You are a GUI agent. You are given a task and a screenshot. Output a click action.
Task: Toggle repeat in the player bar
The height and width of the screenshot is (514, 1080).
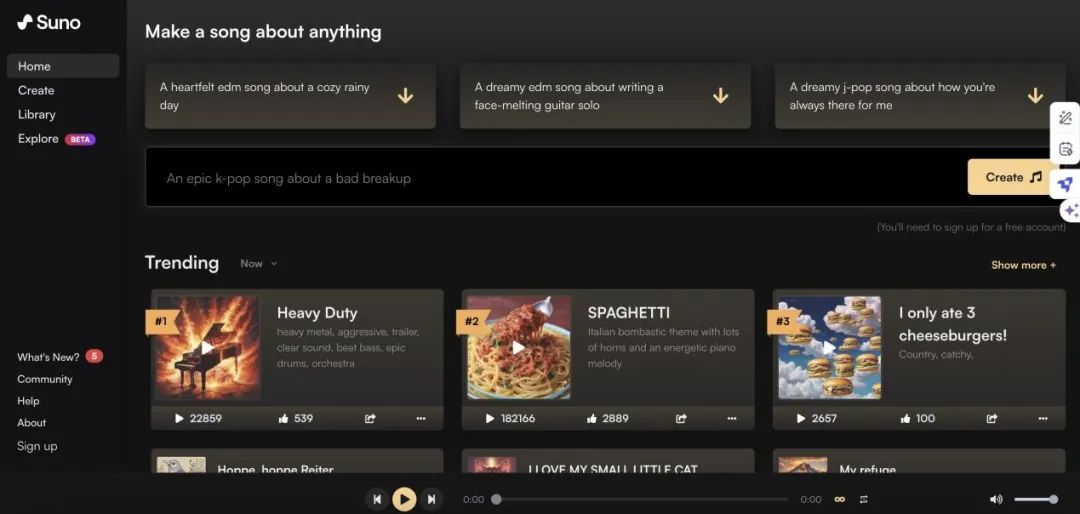coord(864,499)
